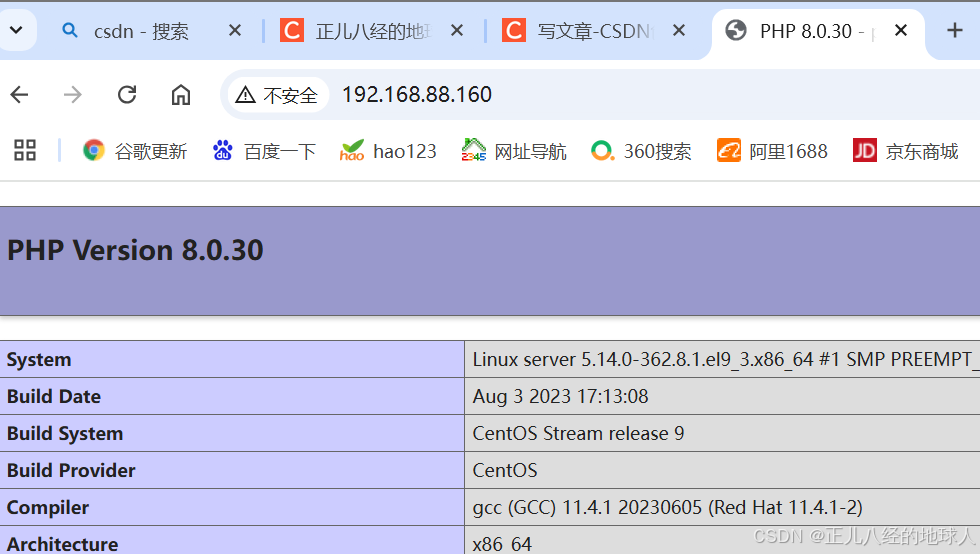This screenshot has height=554, width=980.
Task: Open the home page icon
Action: (181, 94)
